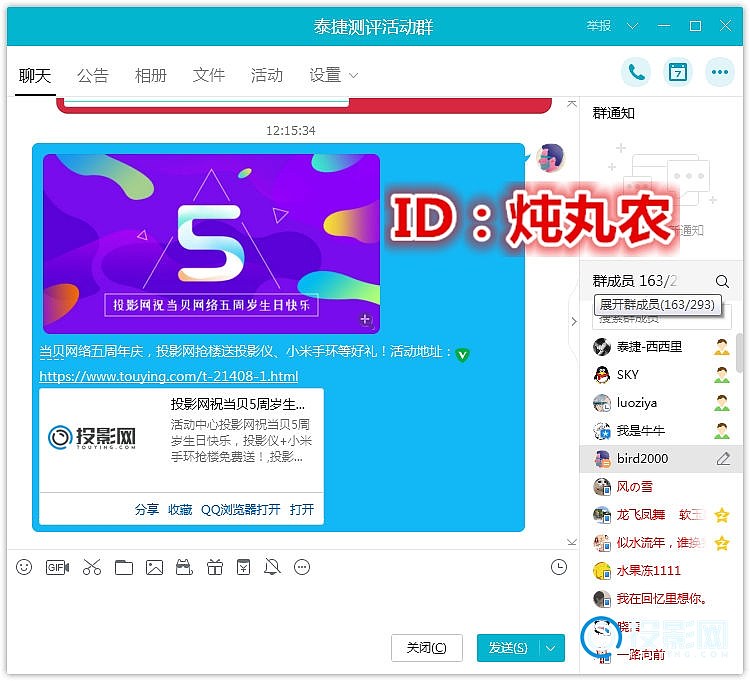The width and height of the screenshot is (750, 681).
Task: Click the 发送(S) send button
Action: [x=508, y=648]
